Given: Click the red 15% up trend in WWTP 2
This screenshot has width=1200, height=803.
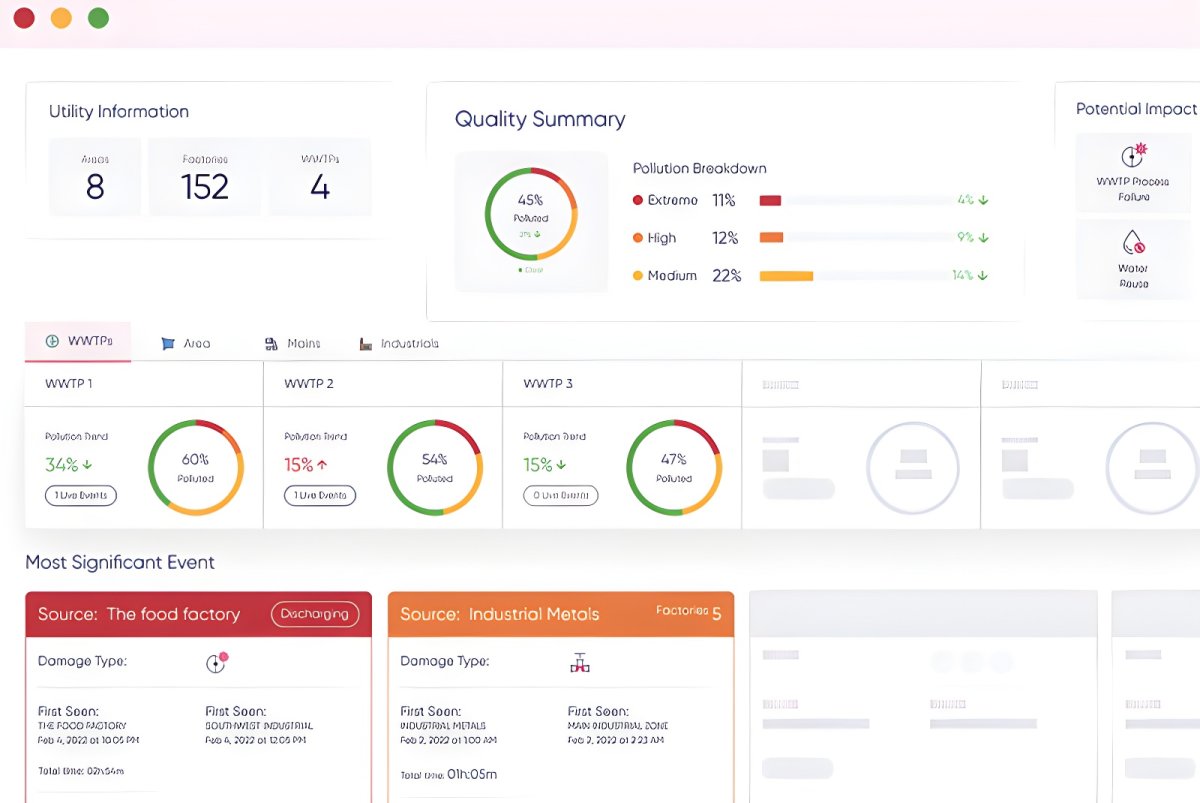Looking at the screenshot, I should click(306, 465).
